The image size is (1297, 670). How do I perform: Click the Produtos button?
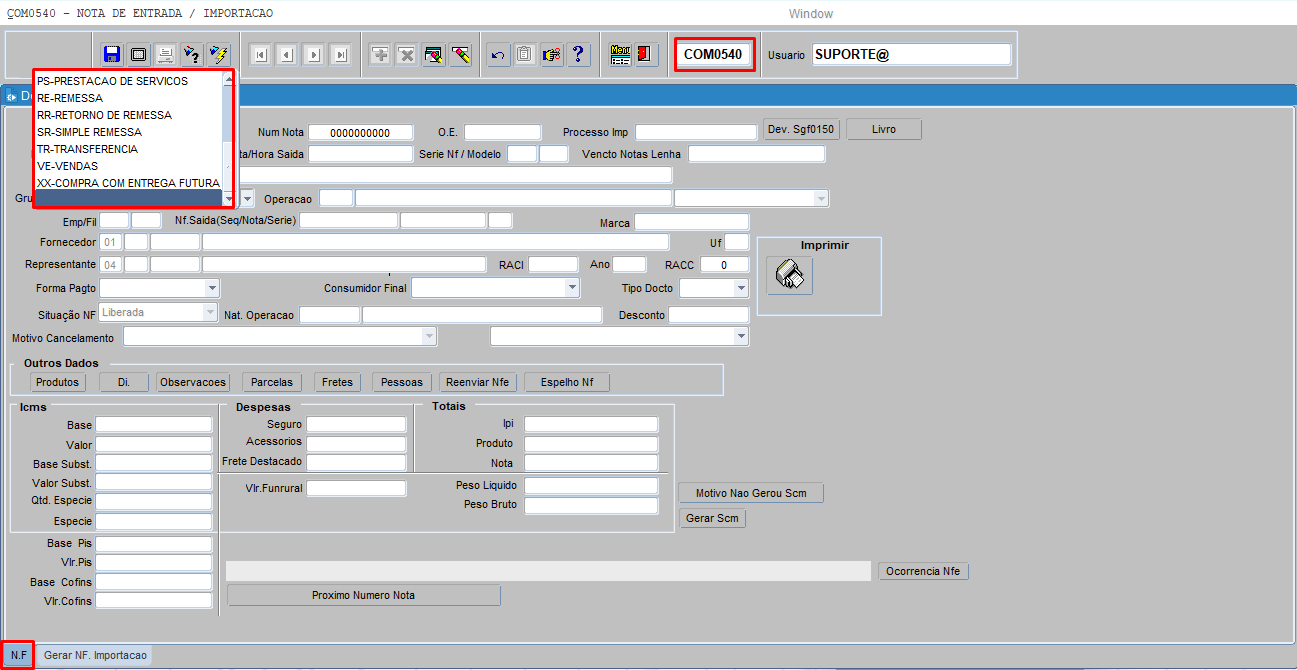(x=58, y=382)
